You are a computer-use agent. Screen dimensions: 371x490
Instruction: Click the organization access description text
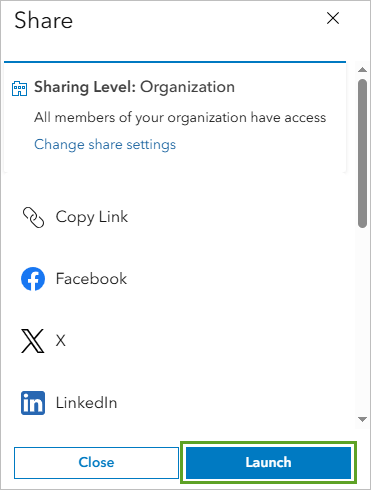[180, 118]
